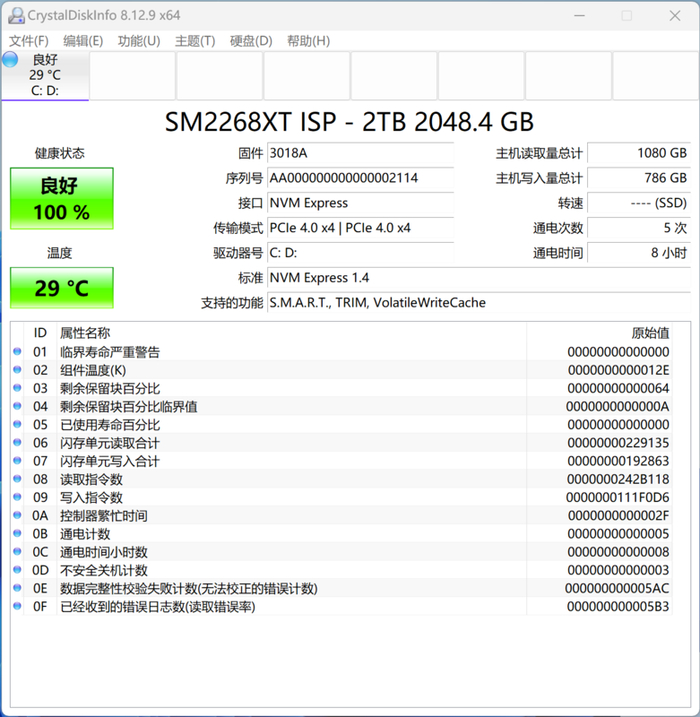The height and width of the screenshot is (717, 700).
Task: Click the rotation rate value ---- (SSD)
Action: click(639, 203)
